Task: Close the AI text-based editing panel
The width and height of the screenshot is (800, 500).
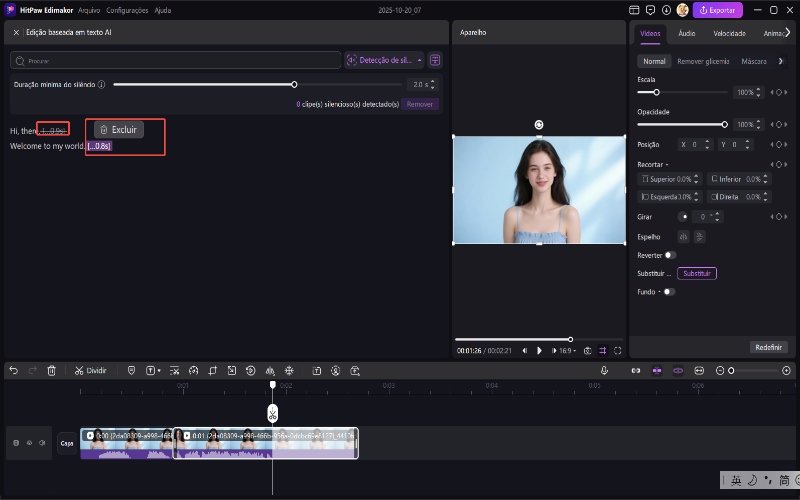Action: [16, 32]
